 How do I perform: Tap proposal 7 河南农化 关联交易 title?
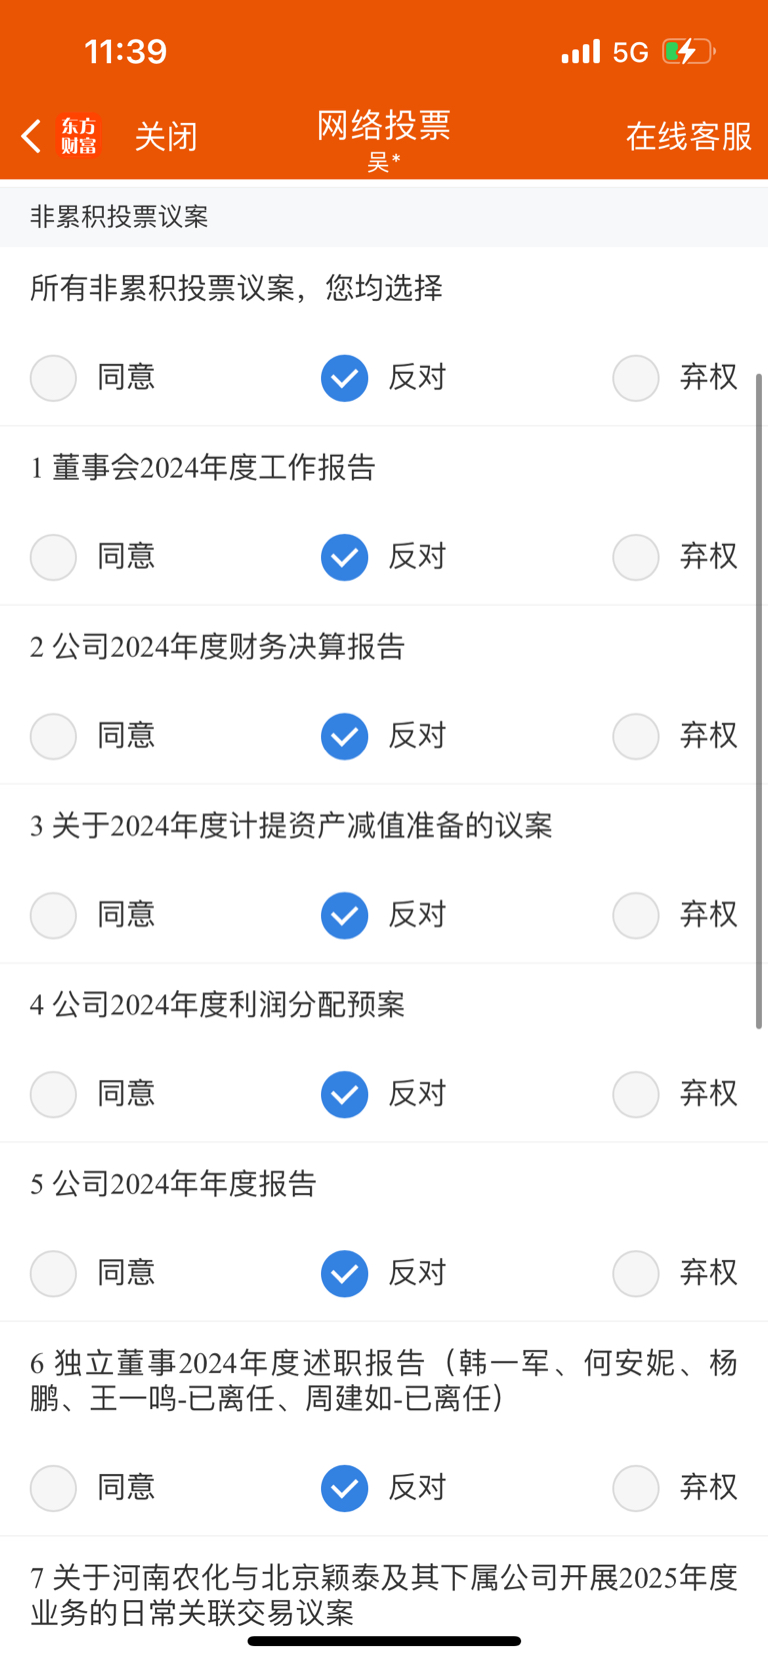coord(384,1595)
